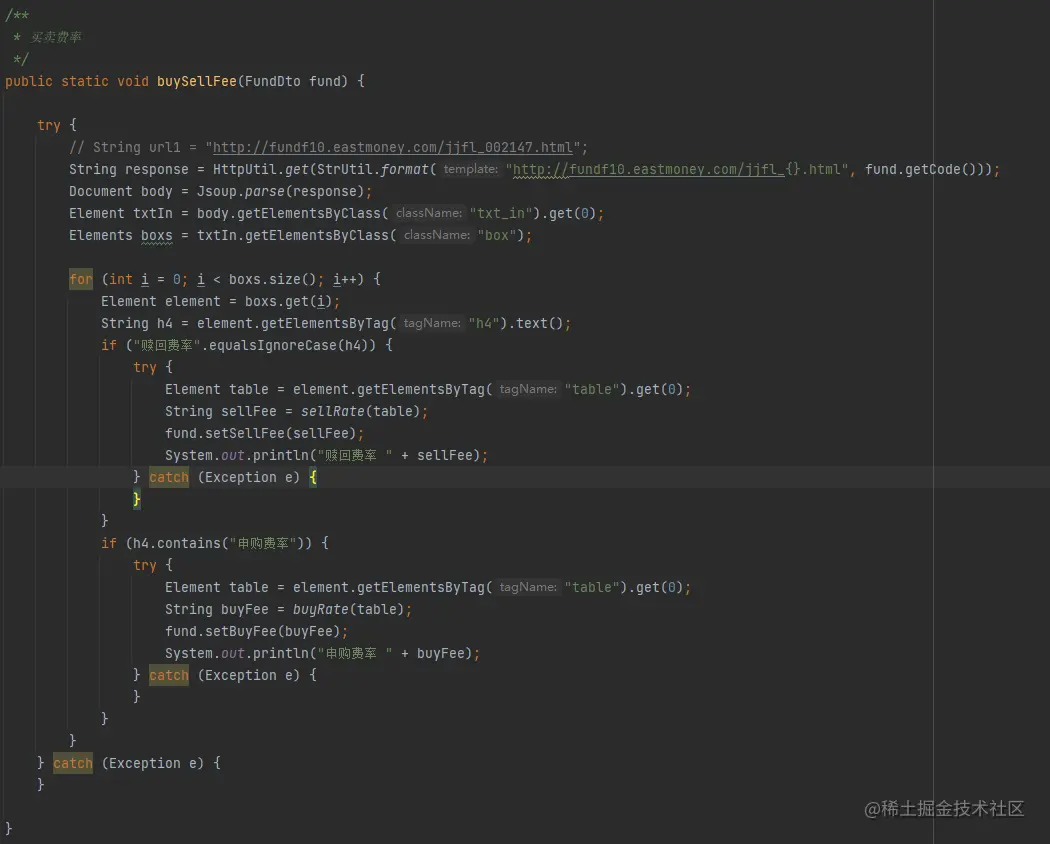Click fund.setSellFee(sellFee) statement
Image resolution: width=1050 pixels, height=844 pixels.
click(265, 433)
